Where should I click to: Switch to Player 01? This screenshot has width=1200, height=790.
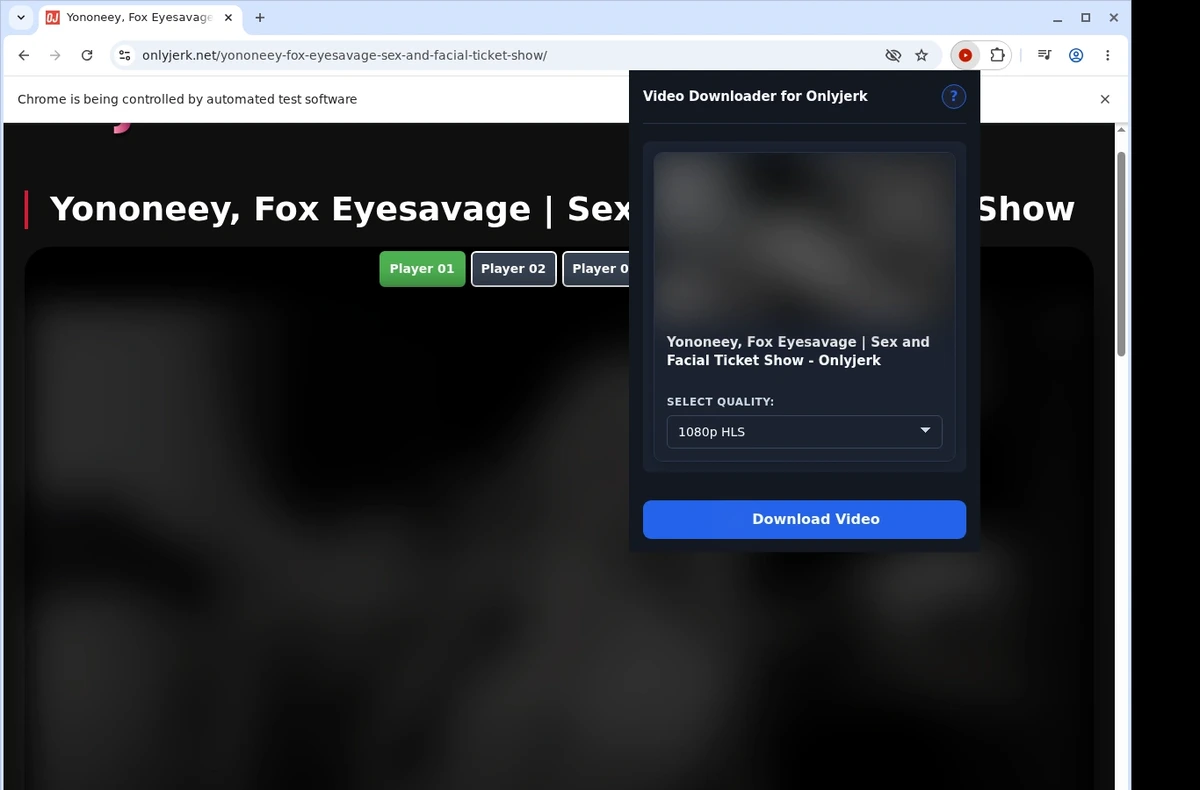[422, 269]
